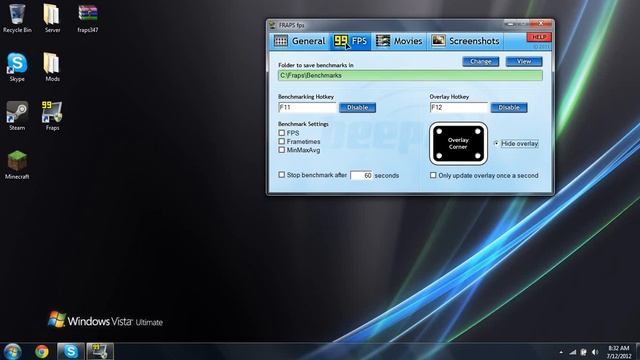
Task: Check the MinMaxAvg option
Action: tap(282, 150)
